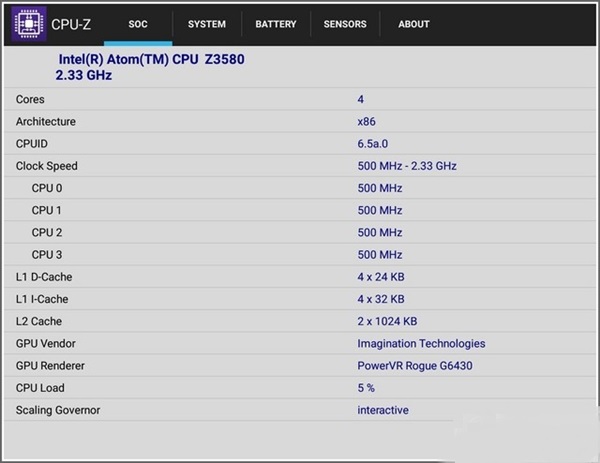Go to the SENSORS tab

pyautogui.click(x=345, y=24)
